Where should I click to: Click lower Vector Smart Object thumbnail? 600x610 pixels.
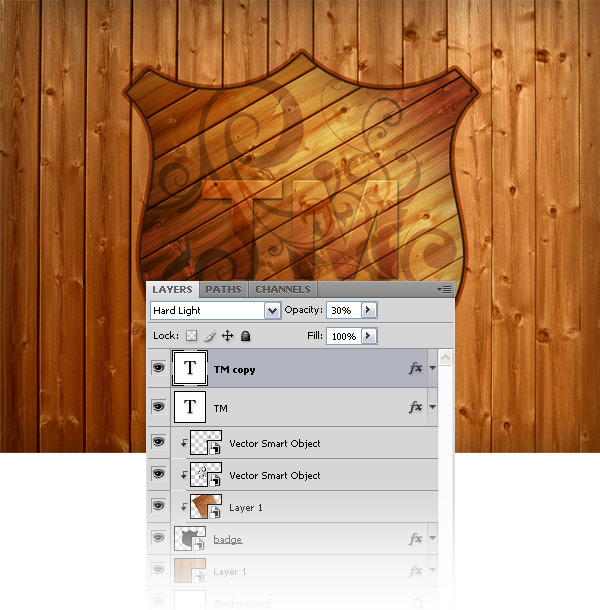click(x=206, y=475)
